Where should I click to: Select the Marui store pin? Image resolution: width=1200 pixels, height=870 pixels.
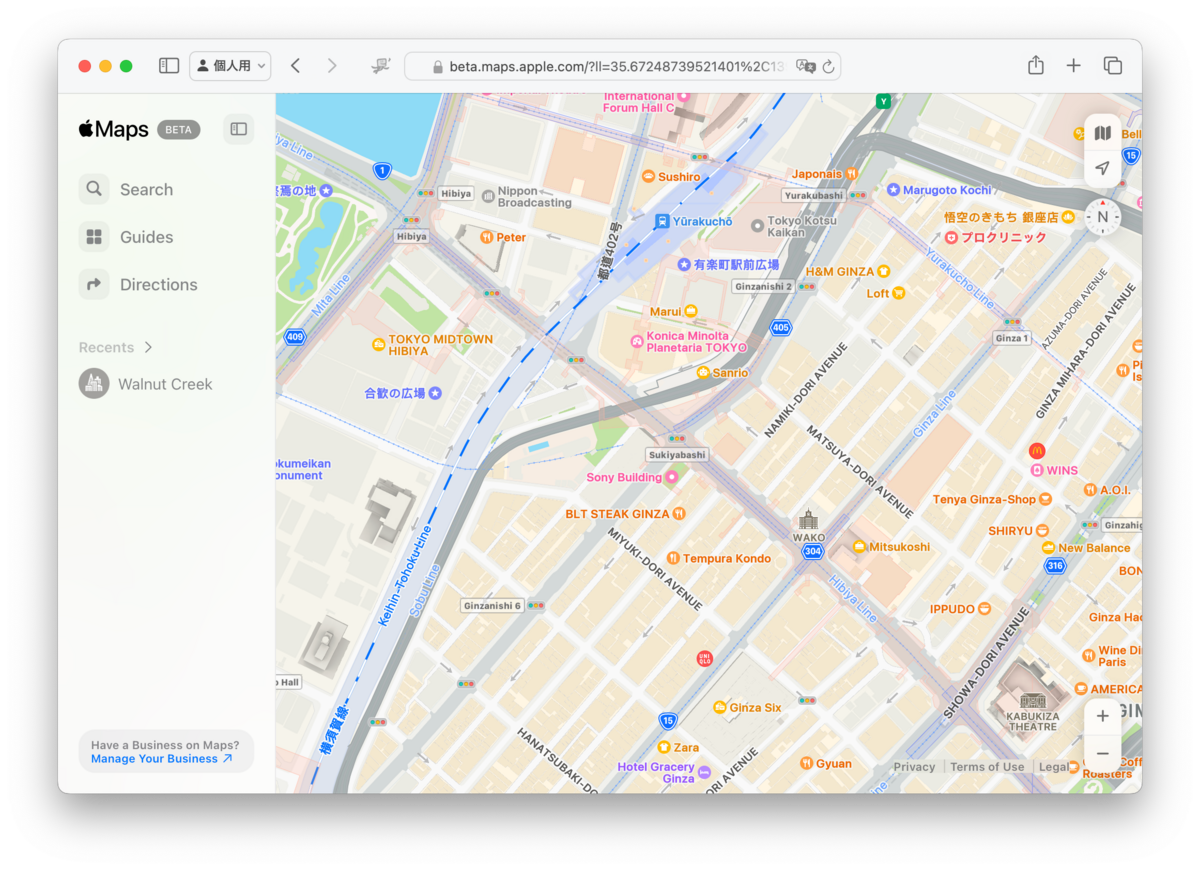tap(690, 311)
